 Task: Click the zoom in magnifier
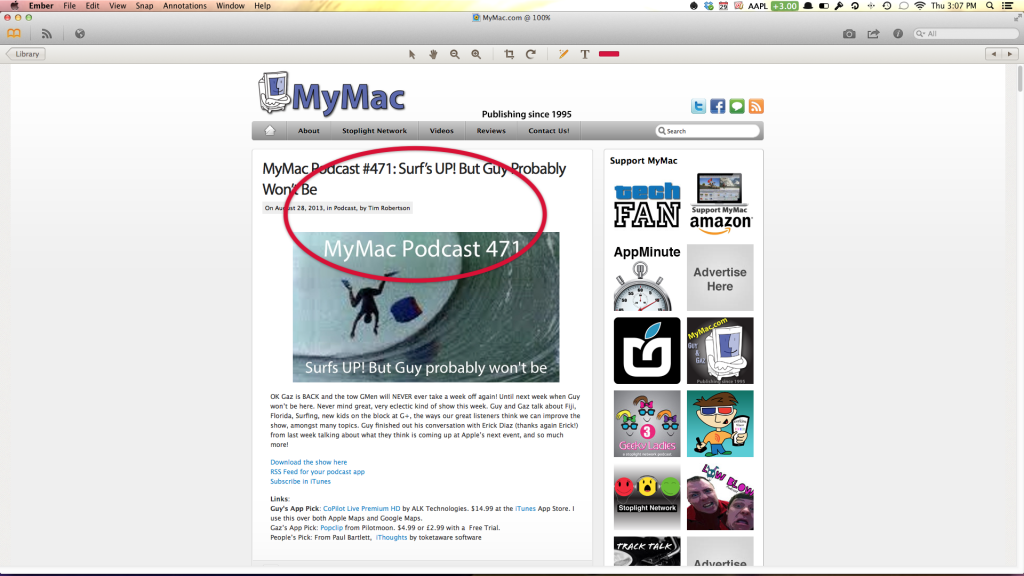click(x=476, y=54)
